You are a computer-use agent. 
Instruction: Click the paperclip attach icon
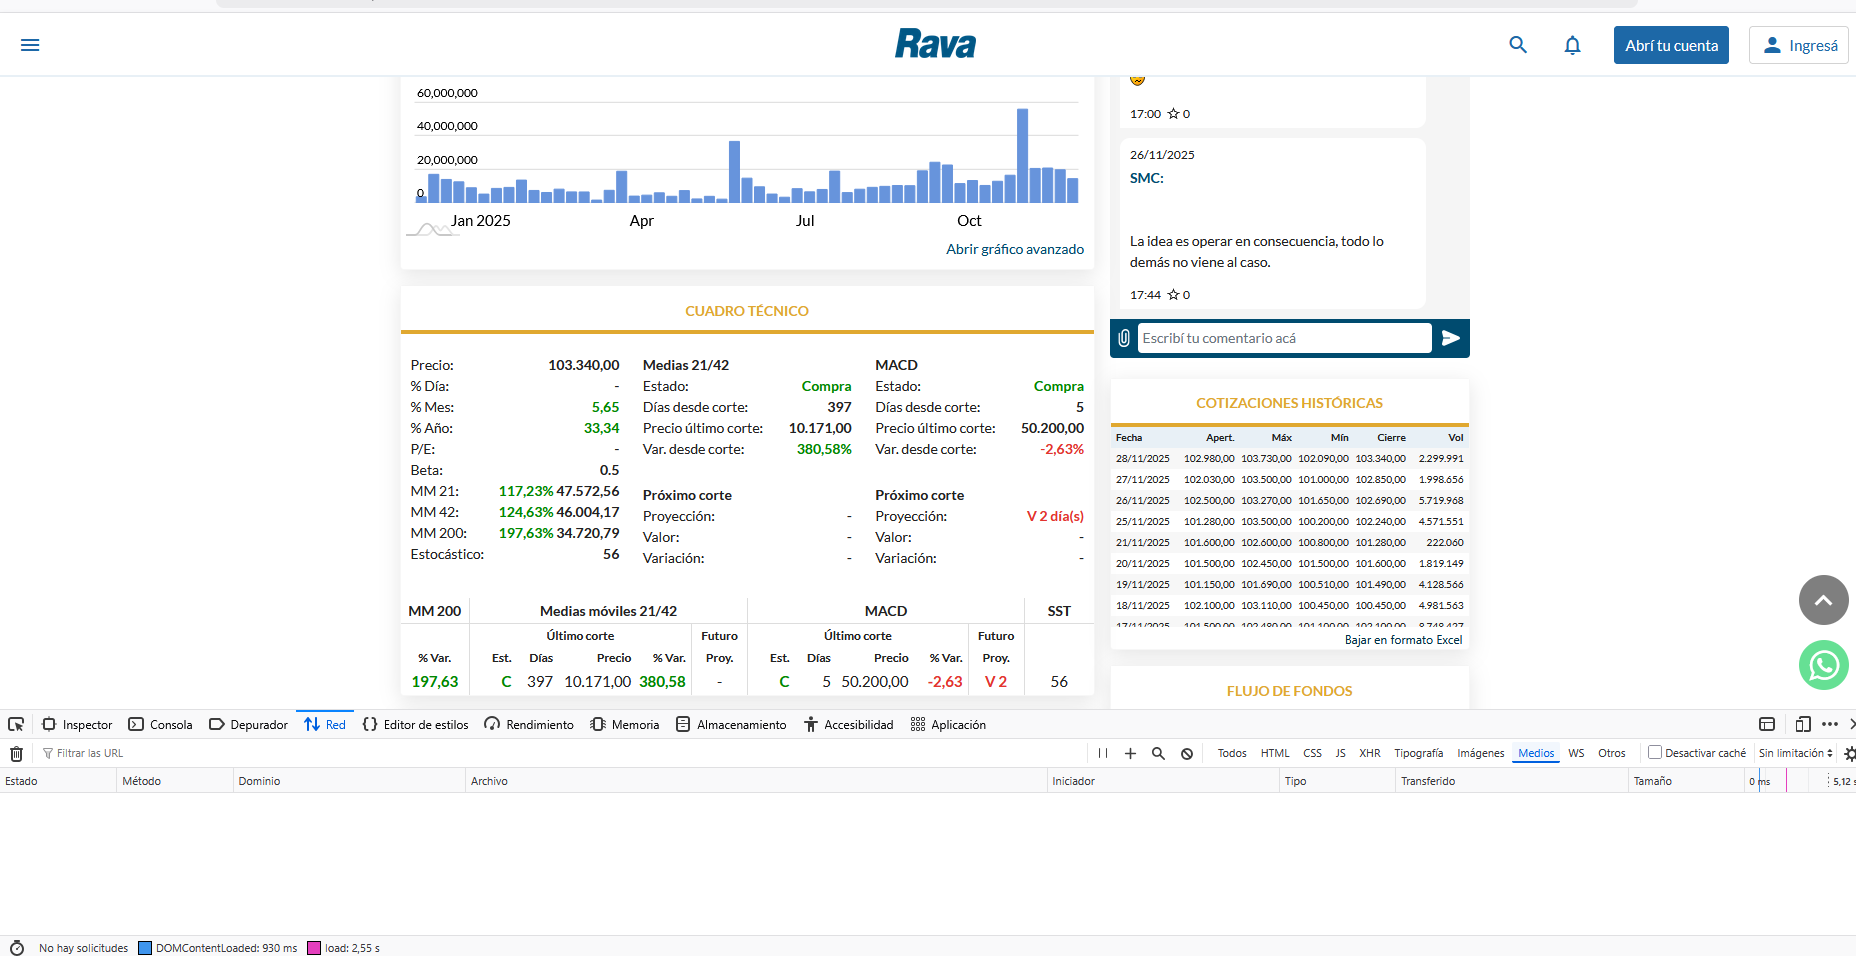tap(1124, 338)
